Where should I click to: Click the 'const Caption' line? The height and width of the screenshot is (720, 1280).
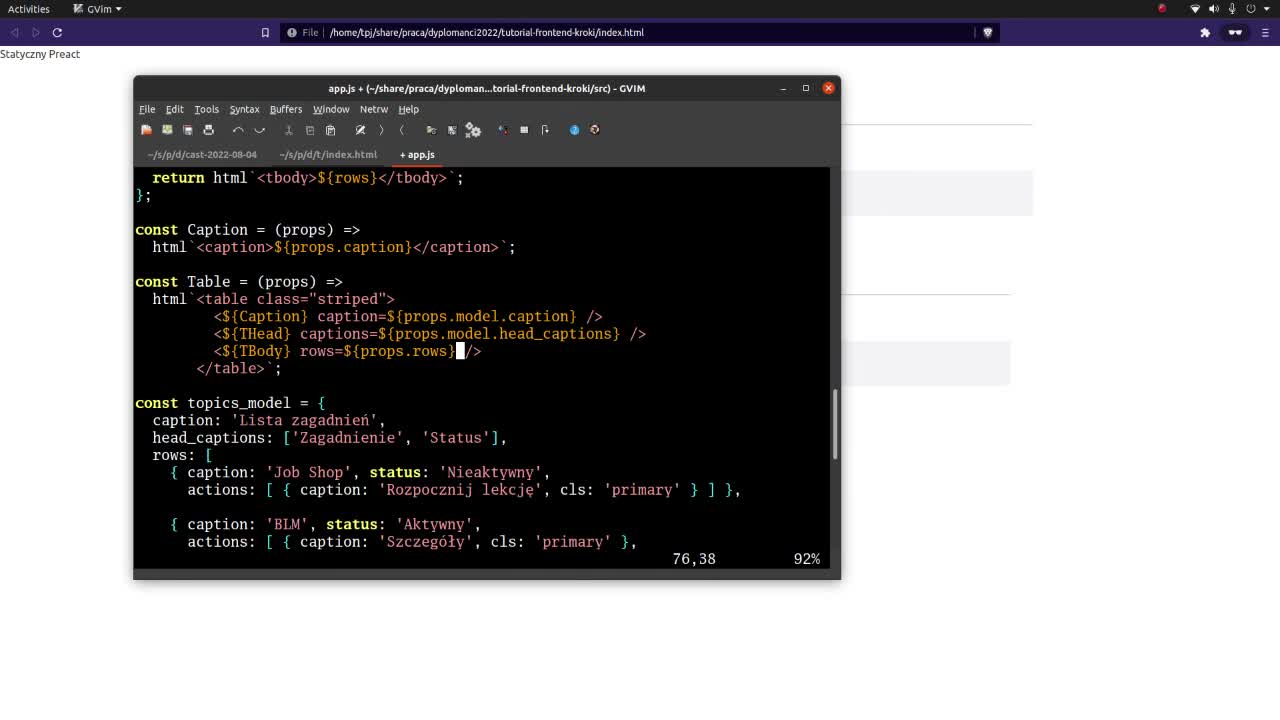[x=248, y=230]
